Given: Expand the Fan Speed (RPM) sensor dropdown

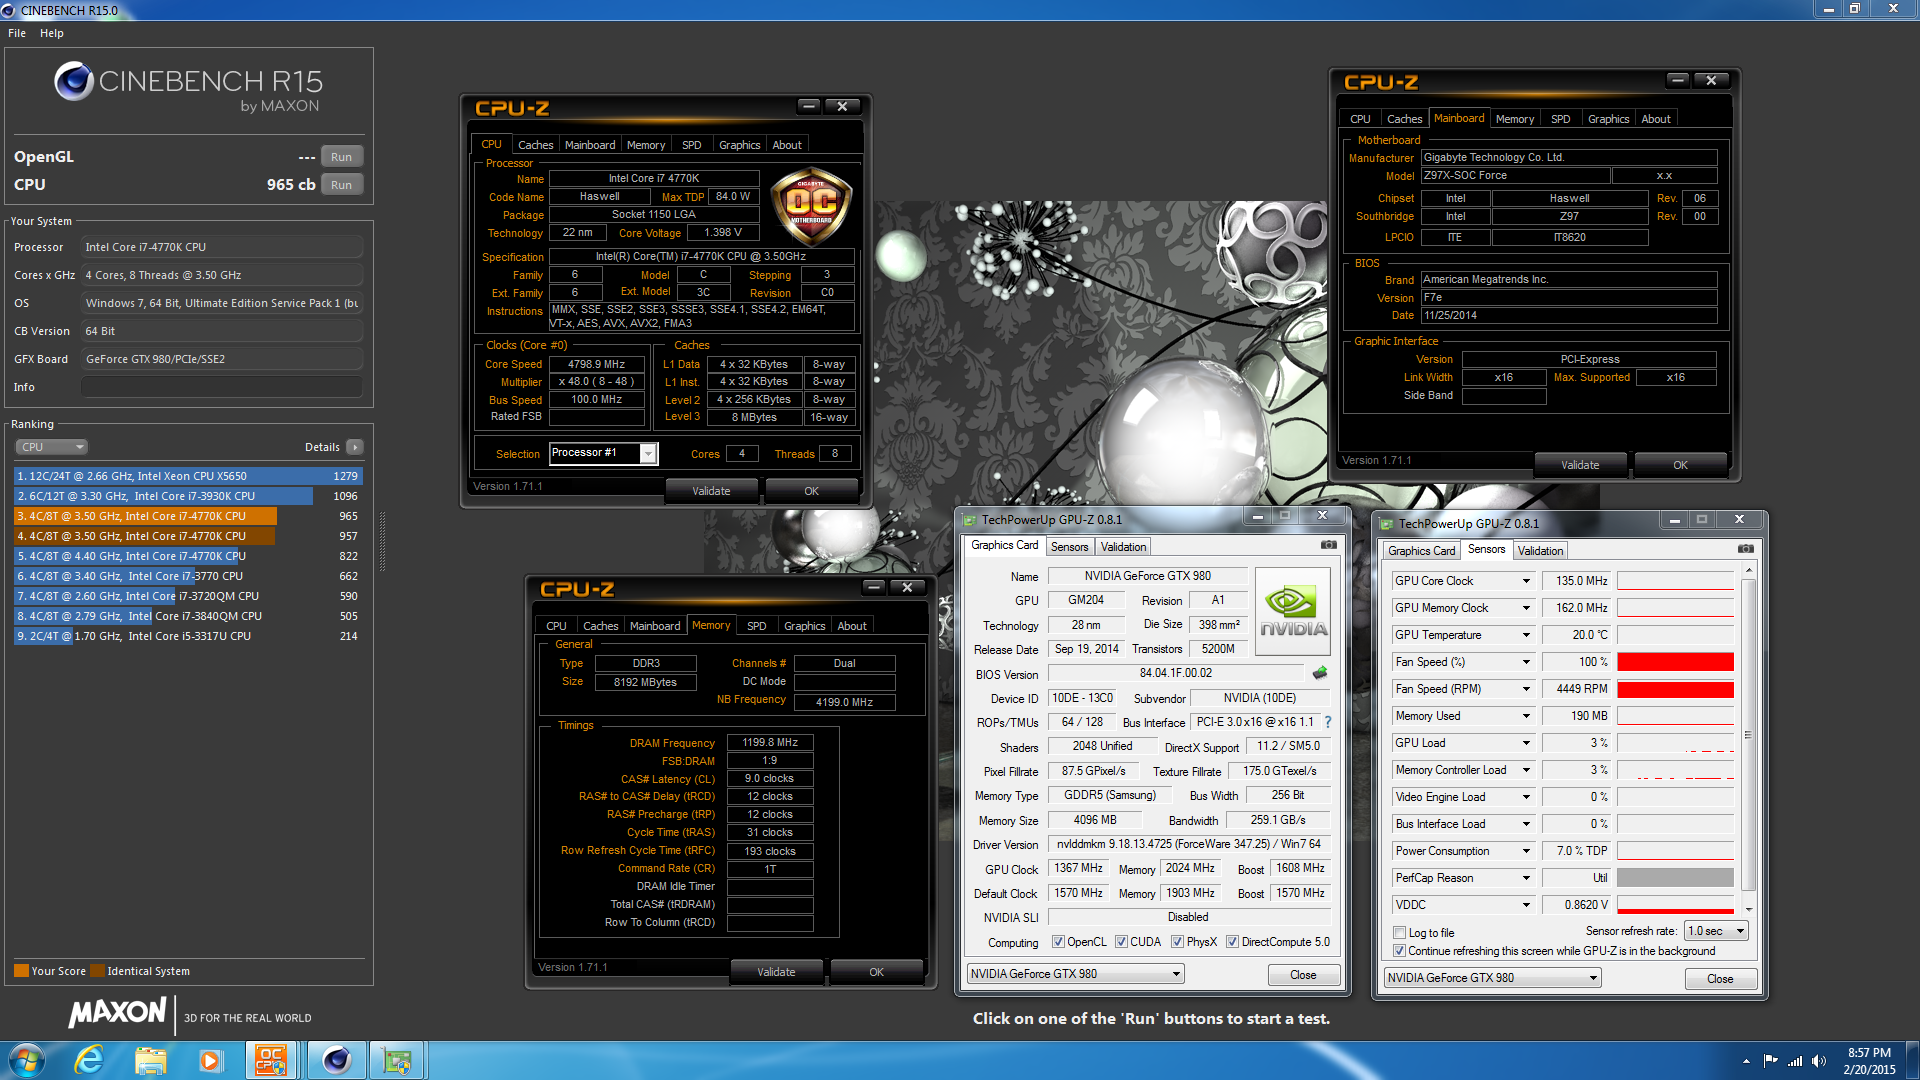Looking at the screenshot, I should 1526,689.
